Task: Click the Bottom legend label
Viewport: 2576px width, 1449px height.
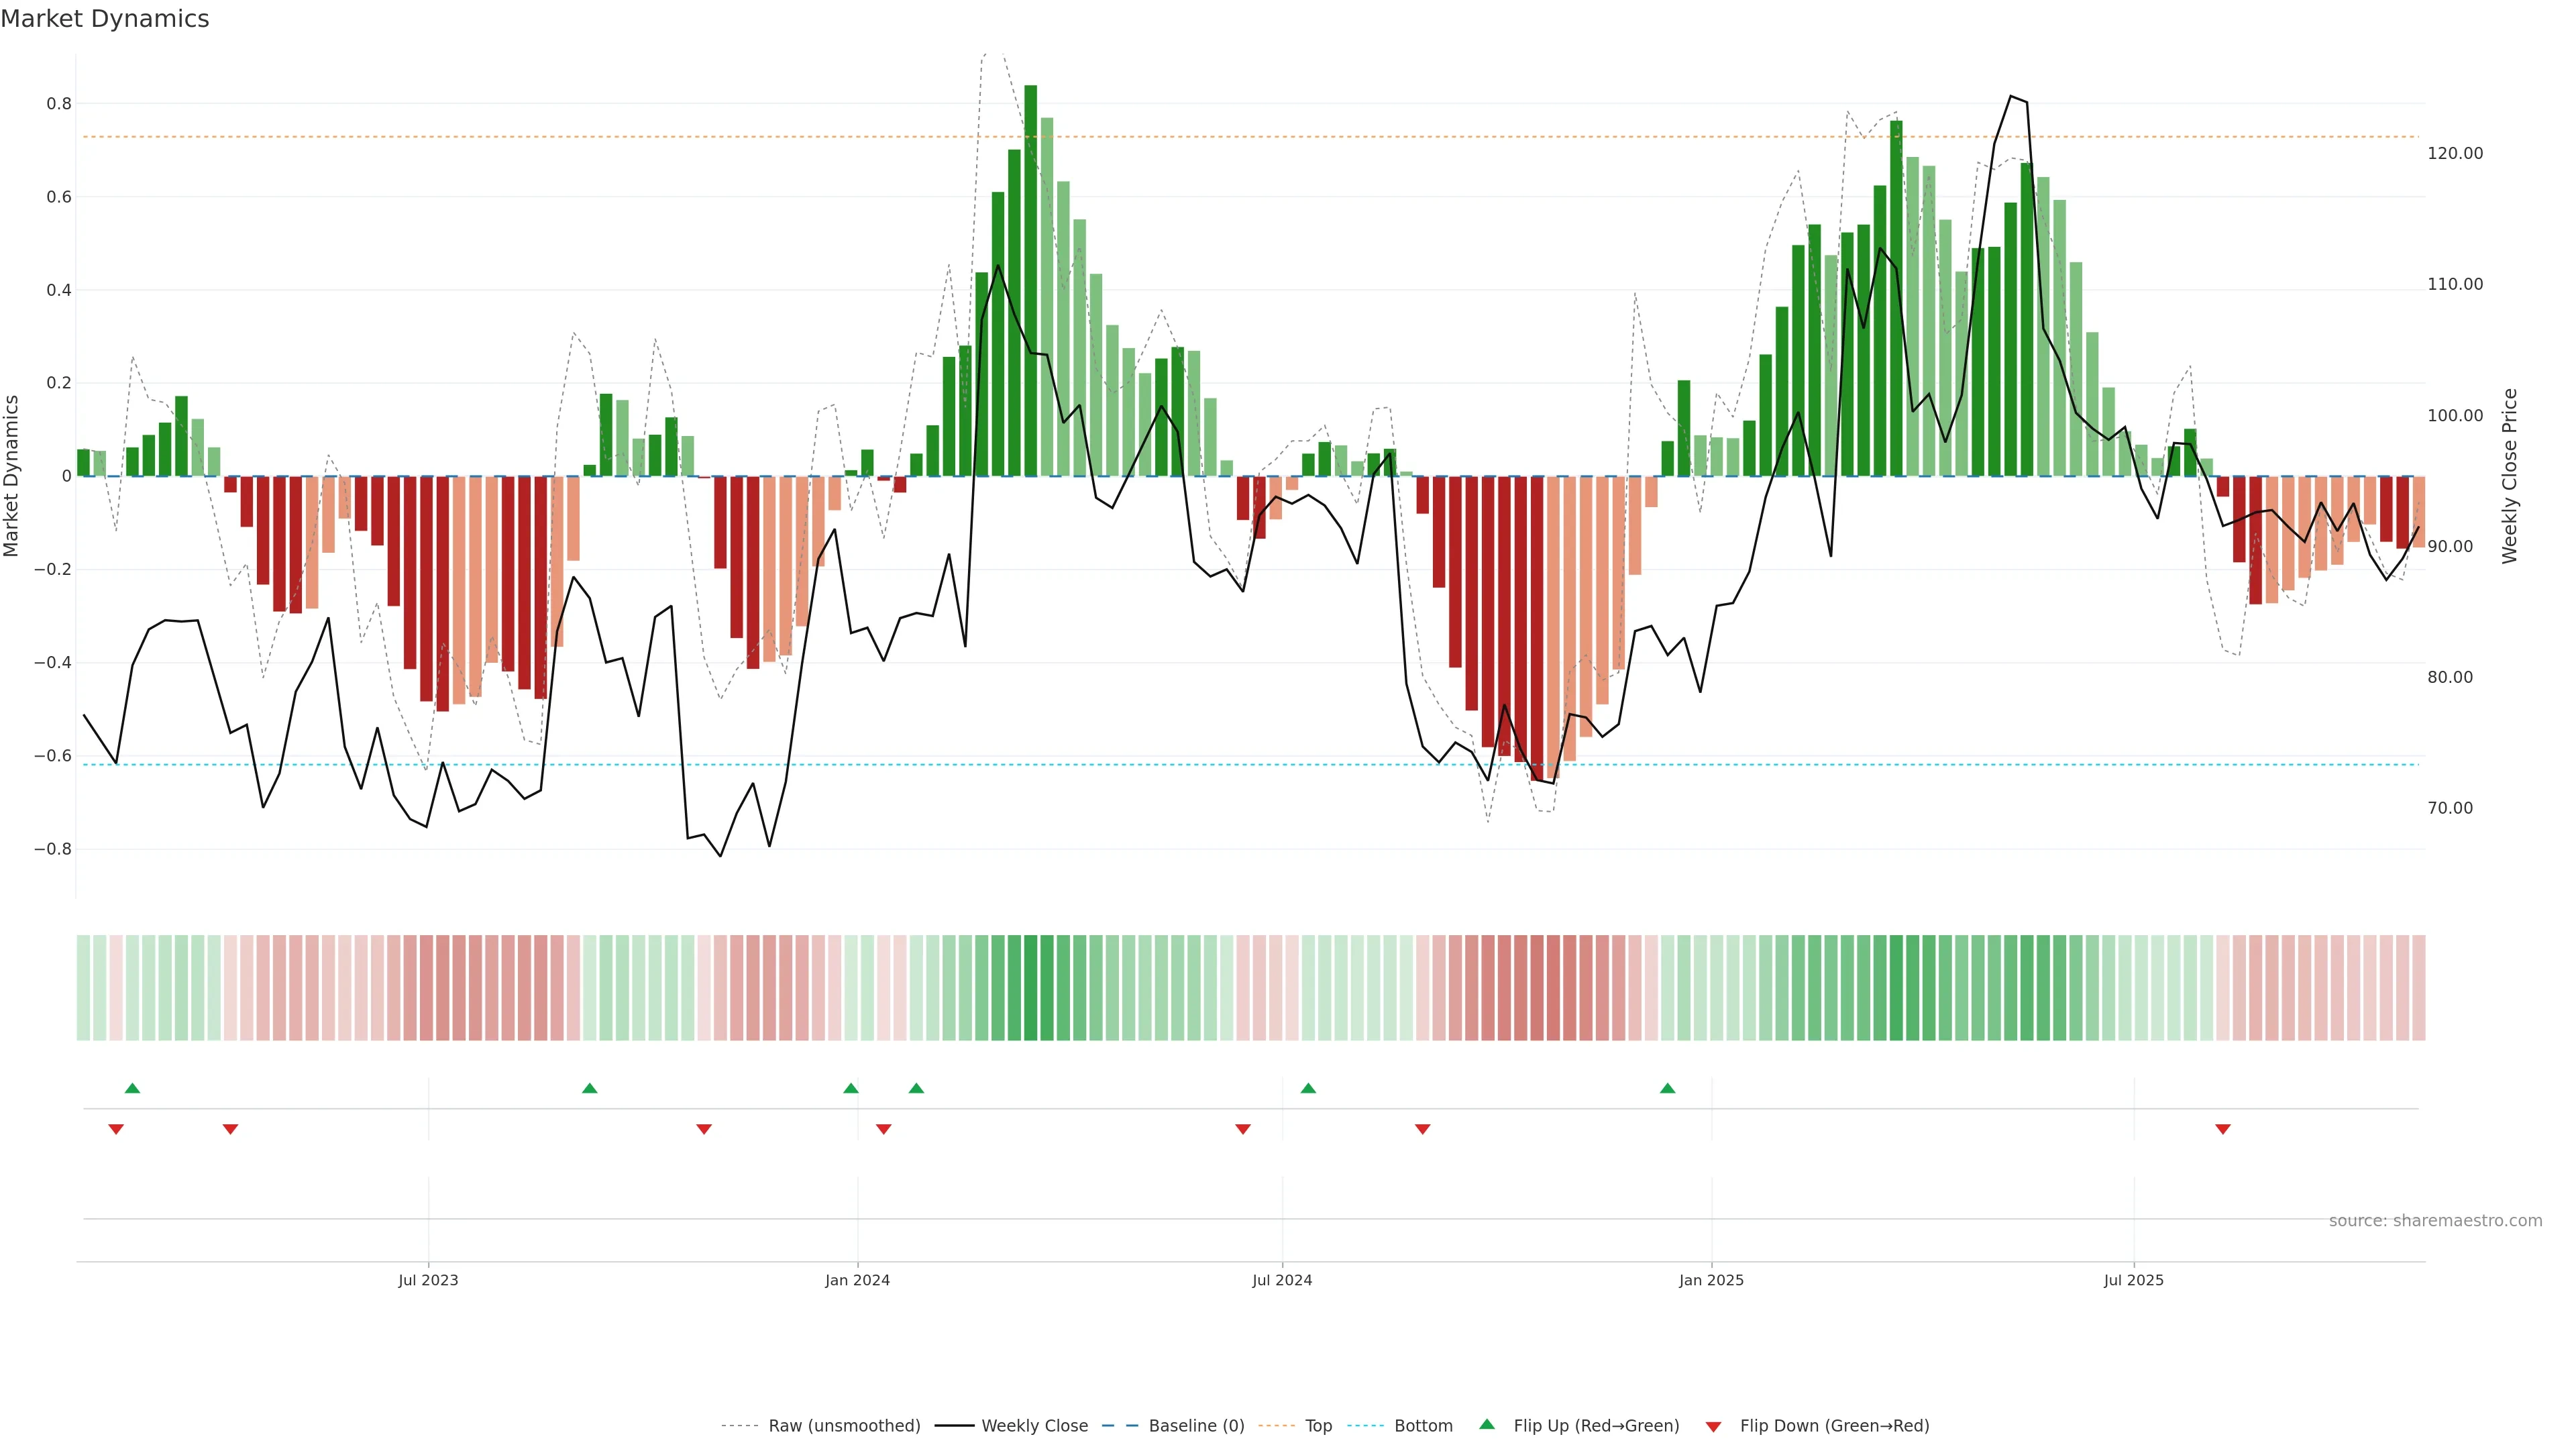Action: point(1423,1425)
